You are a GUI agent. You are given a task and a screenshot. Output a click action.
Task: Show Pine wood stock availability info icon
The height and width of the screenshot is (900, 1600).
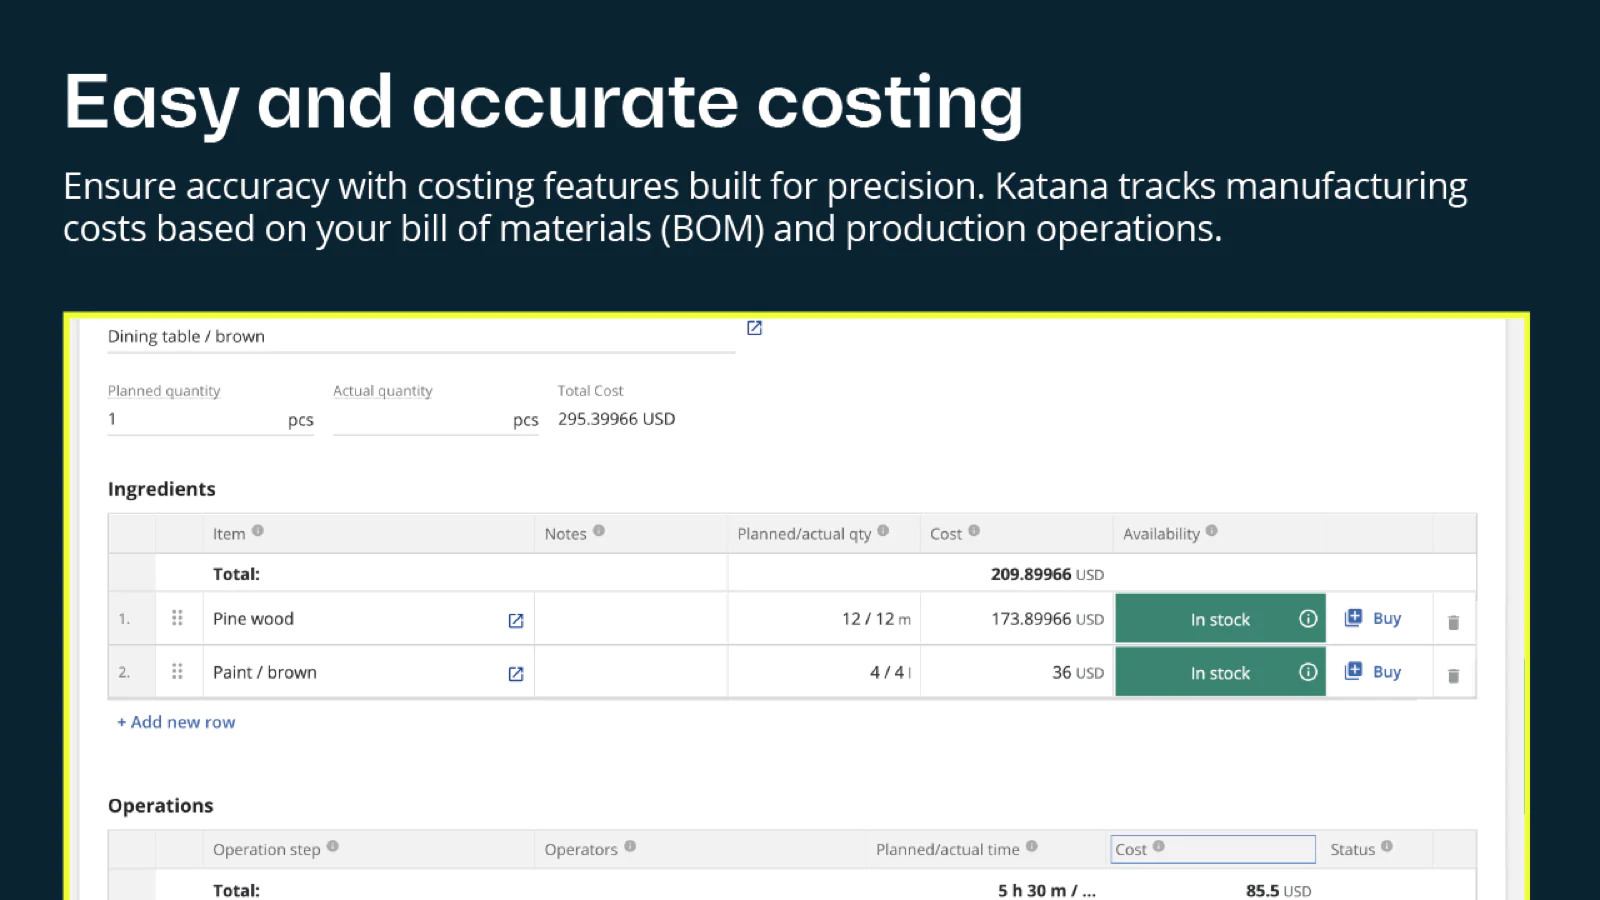click(1308, 619)
